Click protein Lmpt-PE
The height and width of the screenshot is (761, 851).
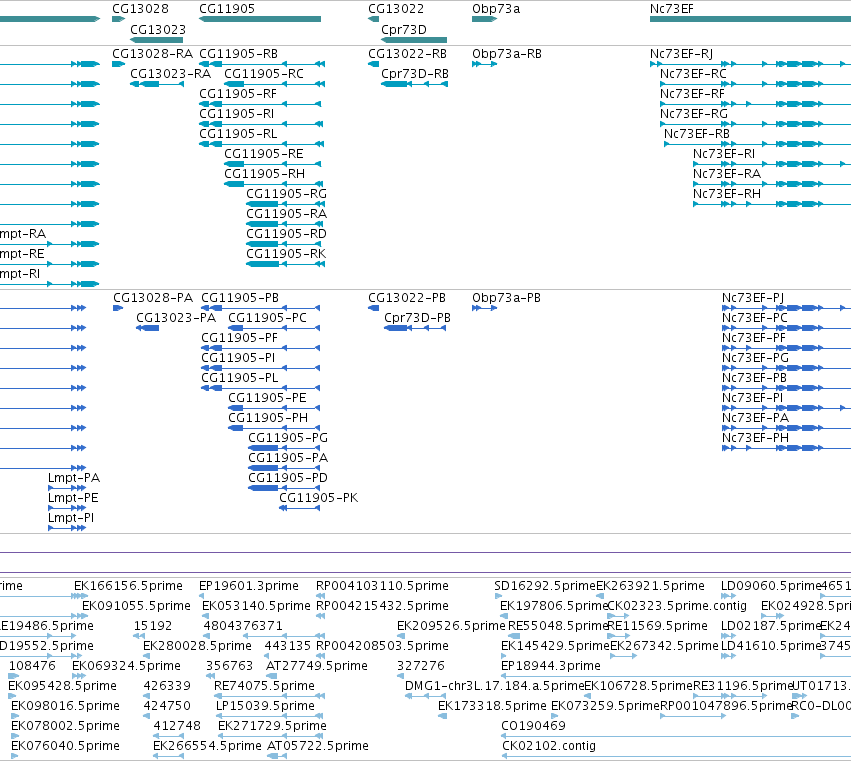[x=73, y=498]
